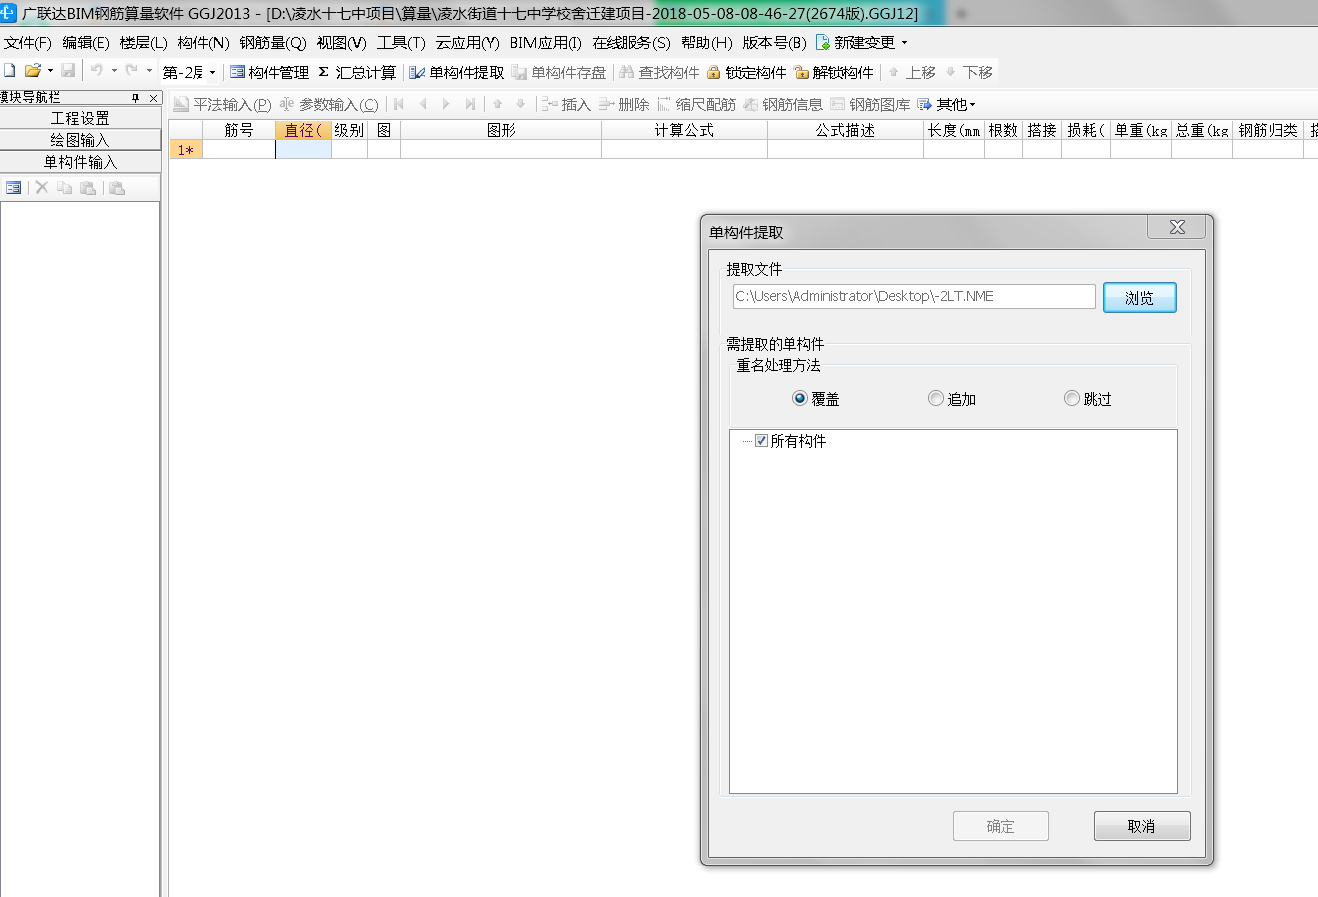
Task: Click 下移 move down button
Action: click(969, 72)
